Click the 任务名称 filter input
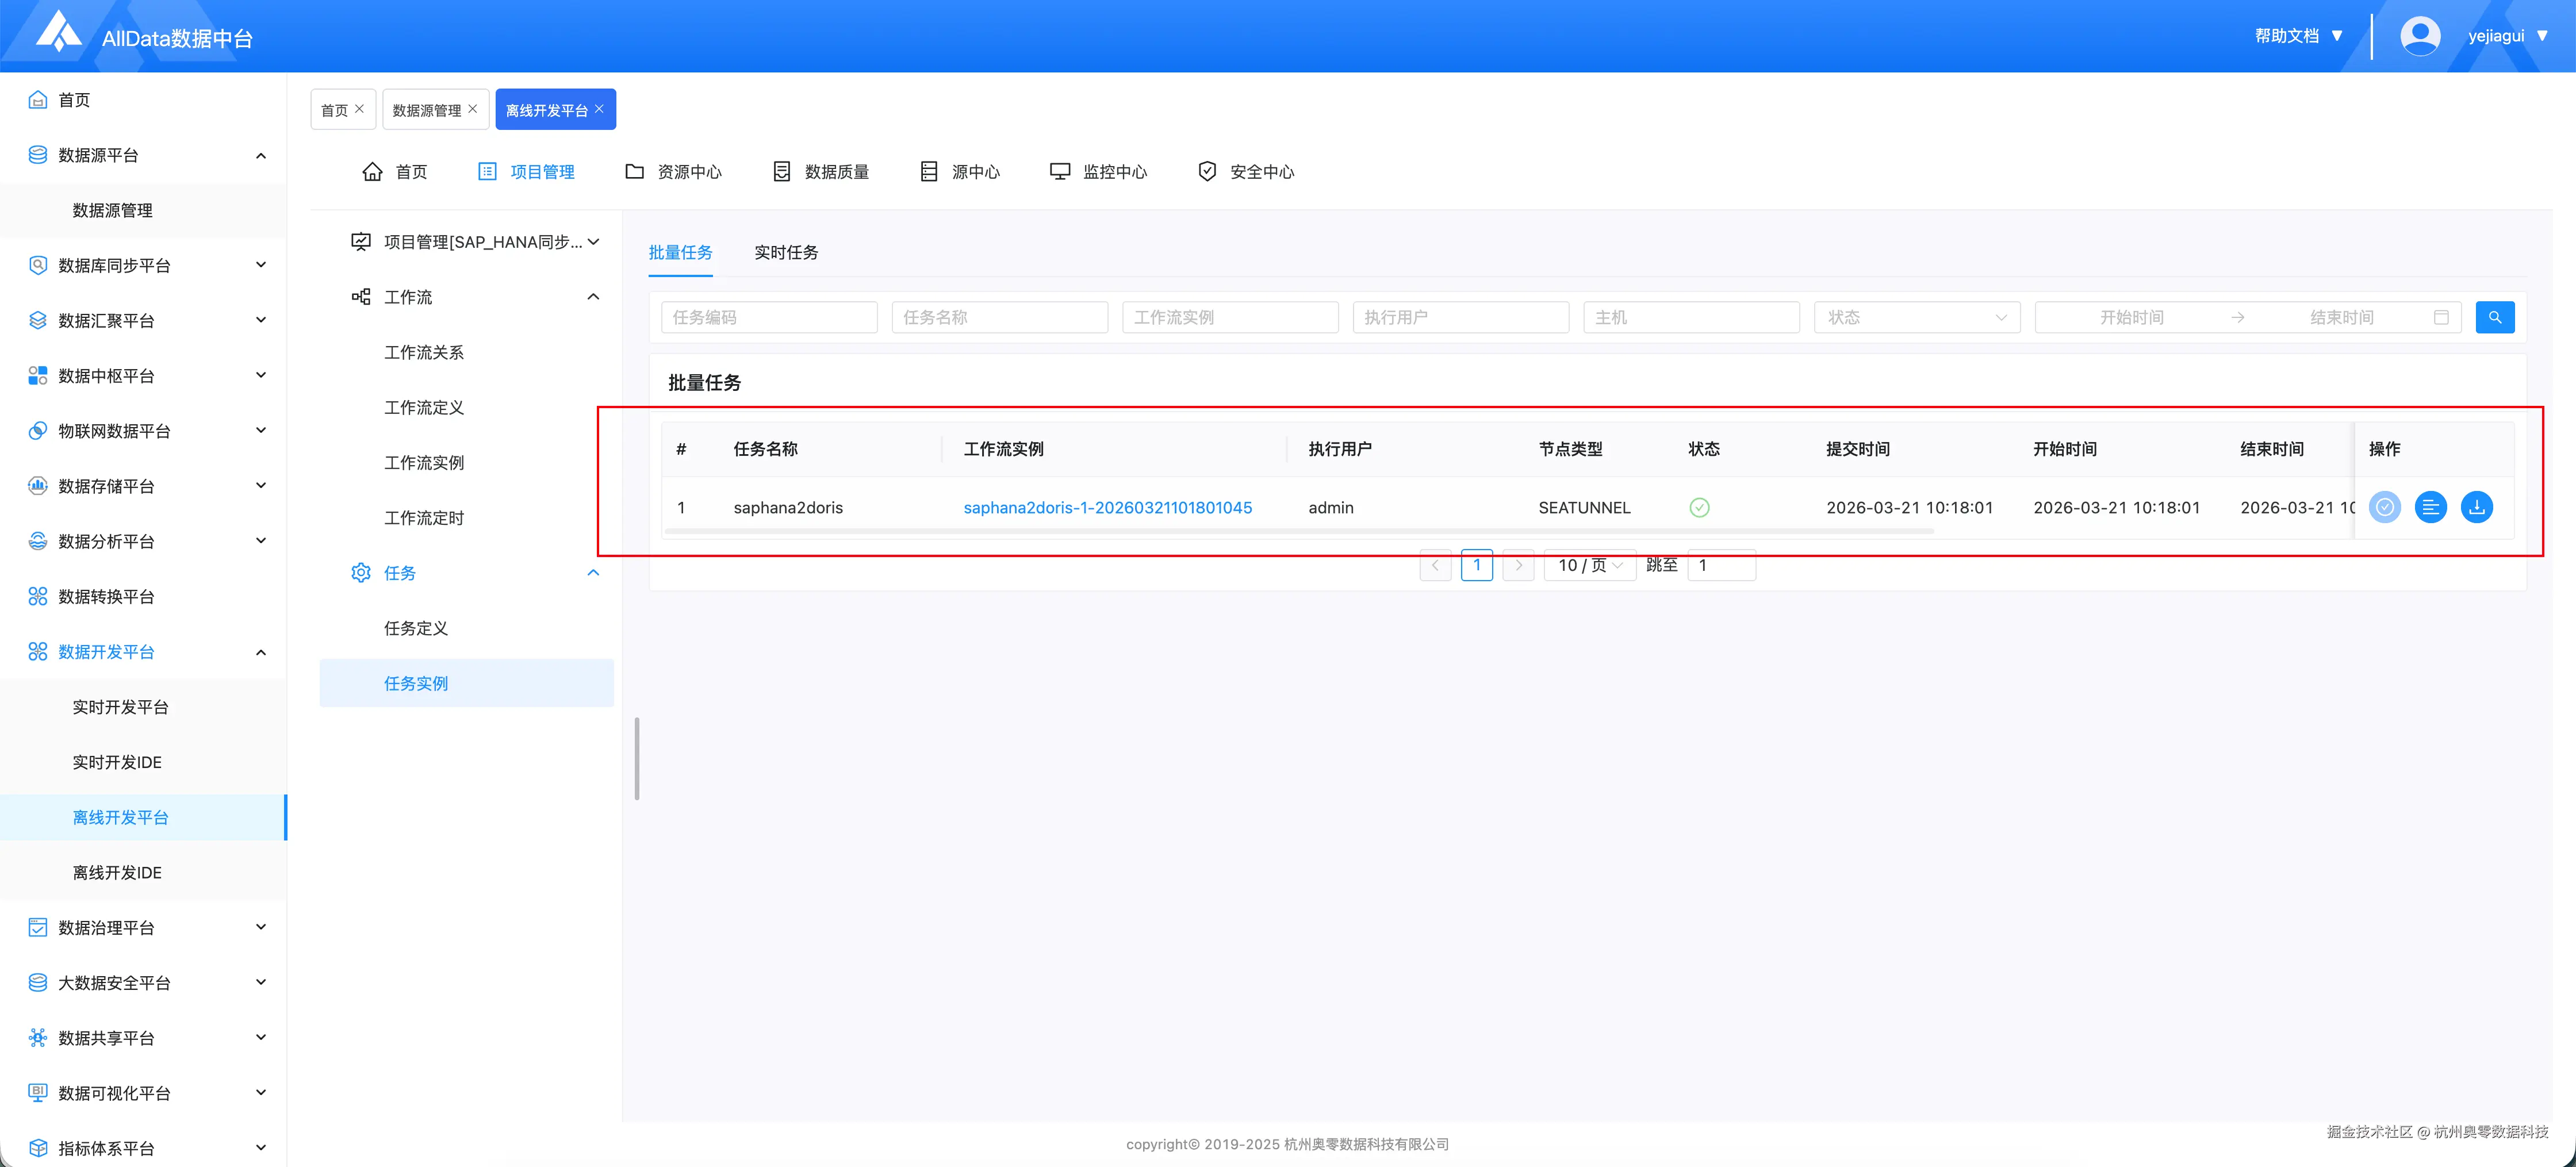Image resolution: width=2576 pixels, height=1167 pixels. (x=999, y=317)
